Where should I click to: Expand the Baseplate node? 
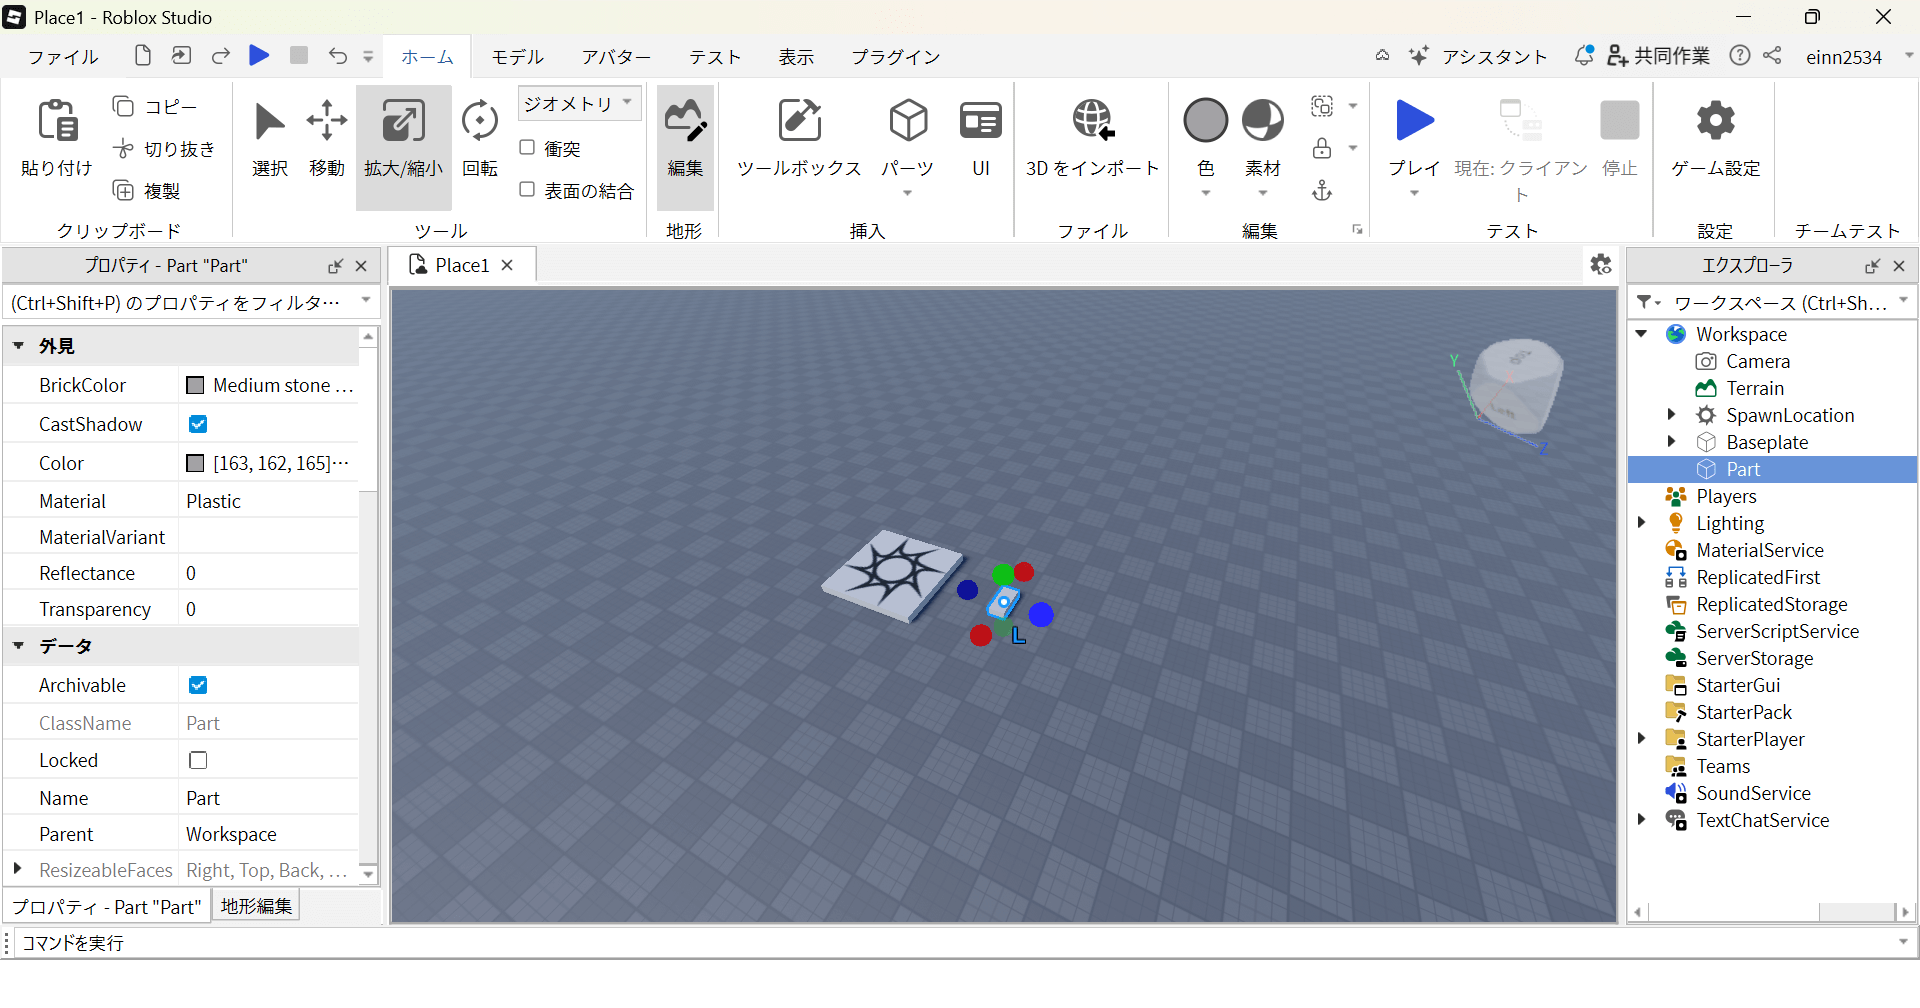coord(1671,441)
